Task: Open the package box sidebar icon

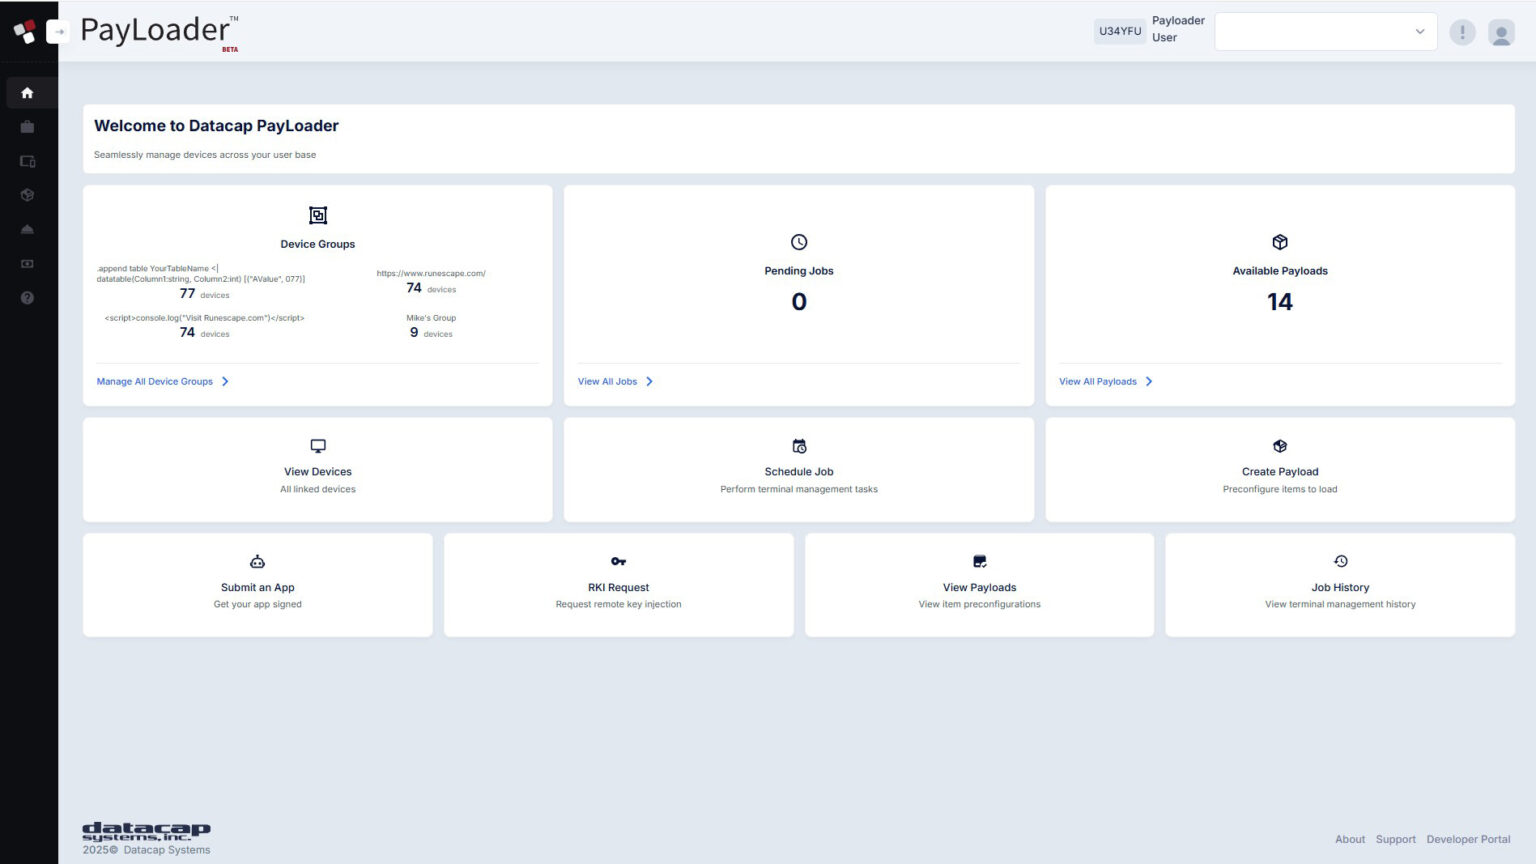Action: tap(27, 195)
